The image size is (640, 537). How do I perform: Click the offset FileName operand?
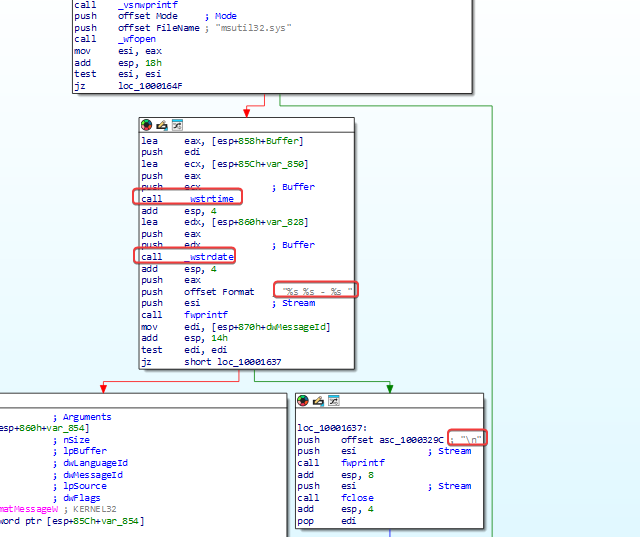159,28
